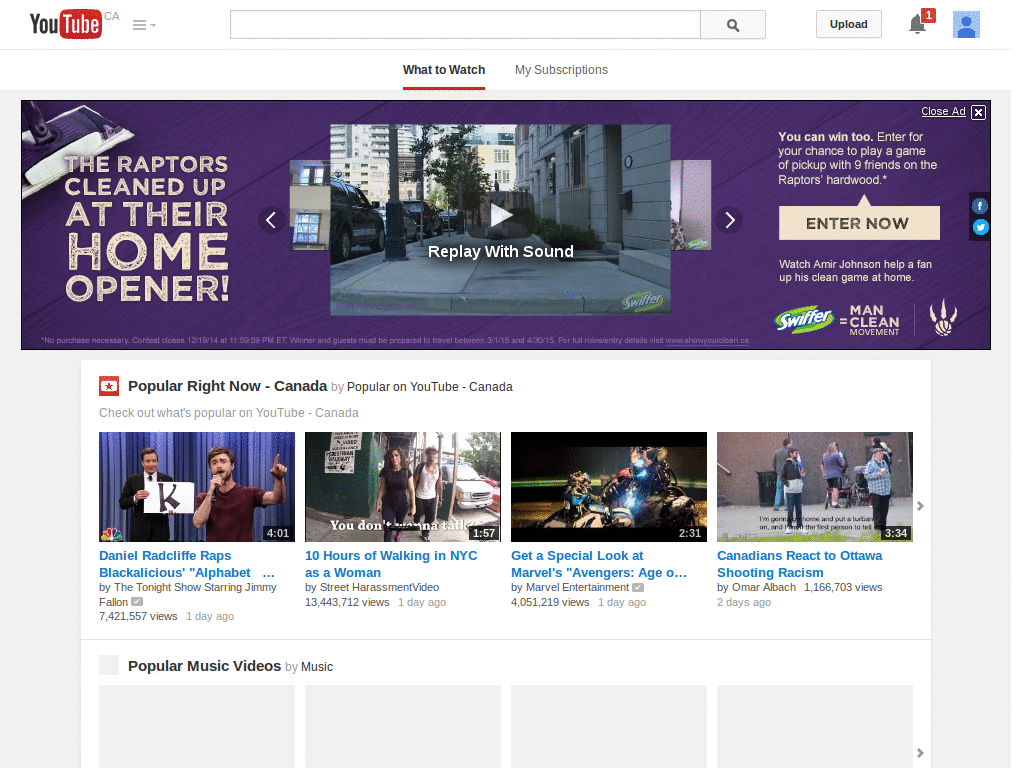Open Popular on YouTube - Canada channel link

430,387
